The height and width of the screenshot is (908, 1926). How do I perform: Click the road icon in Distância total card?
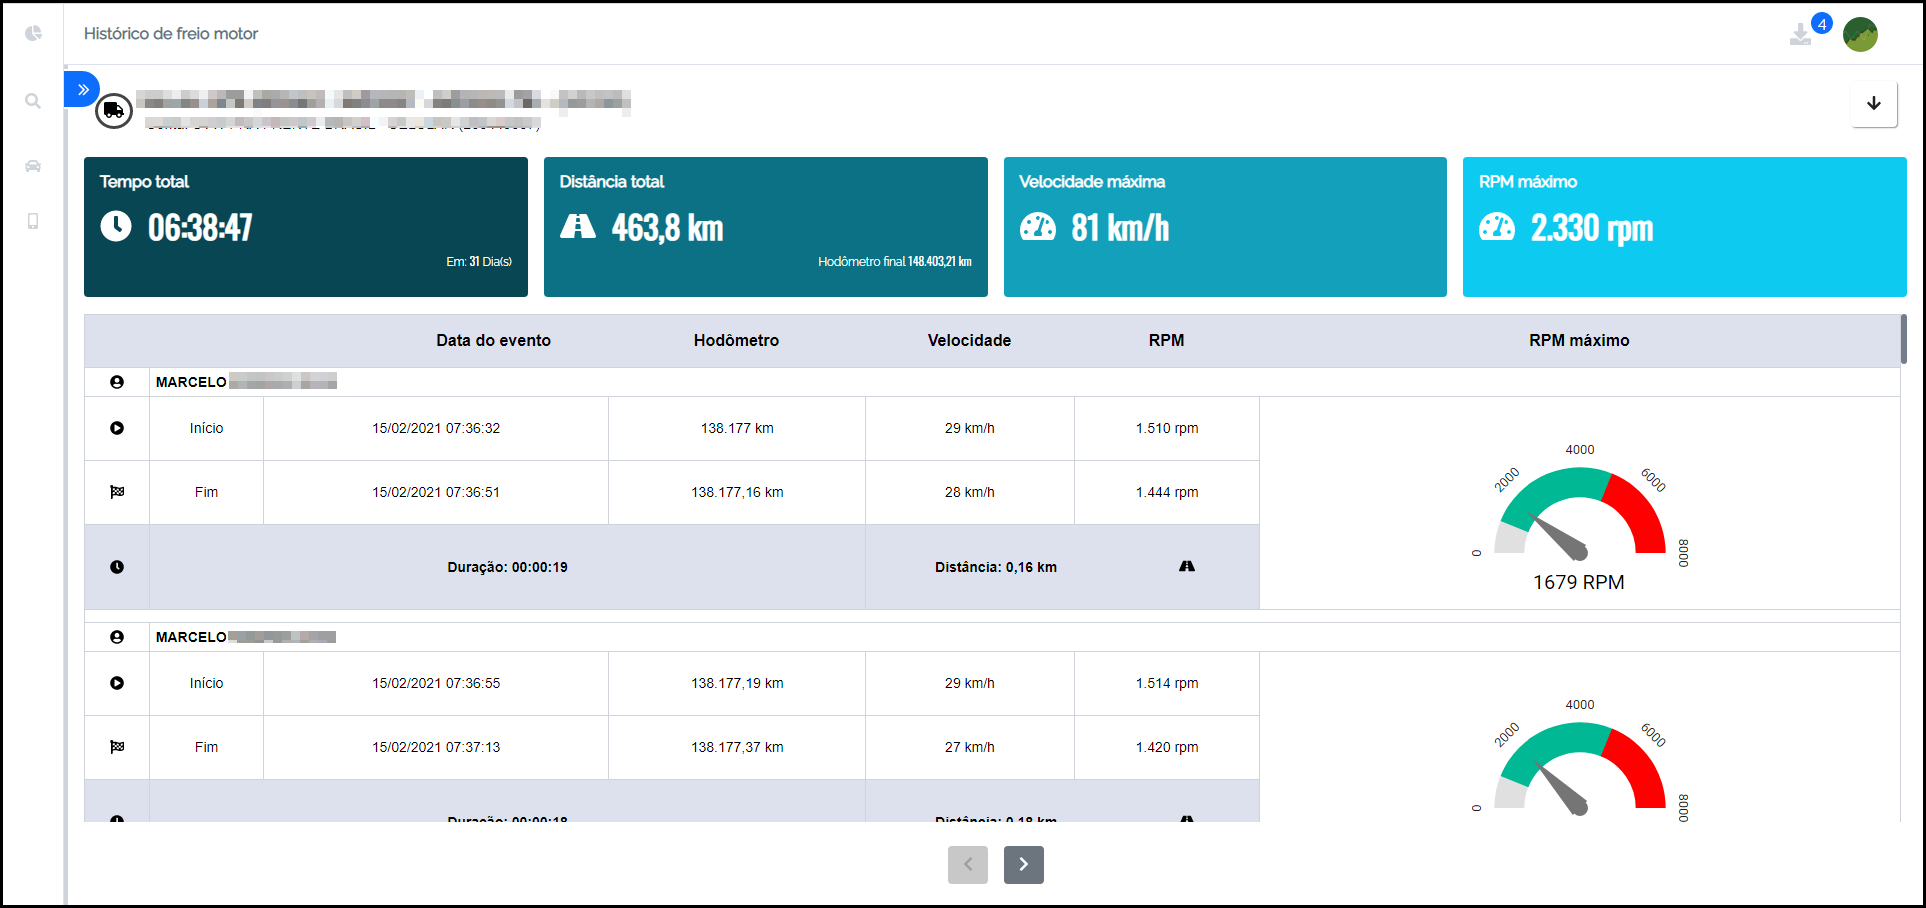coord(577,226)
